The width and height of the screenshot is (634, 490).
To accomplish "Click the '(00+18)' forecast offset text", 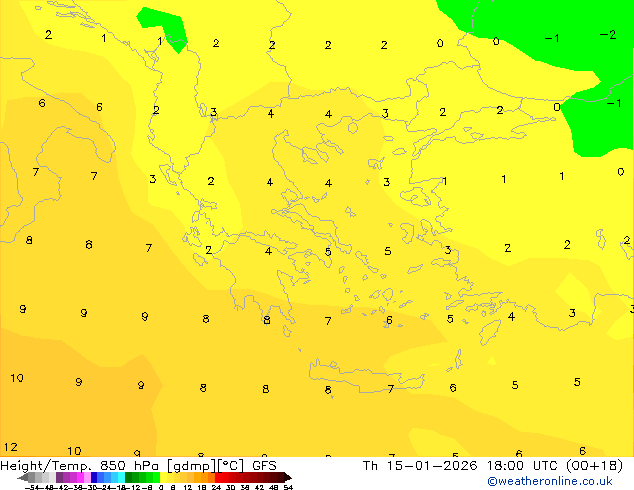I will click(x=594, y=466).
